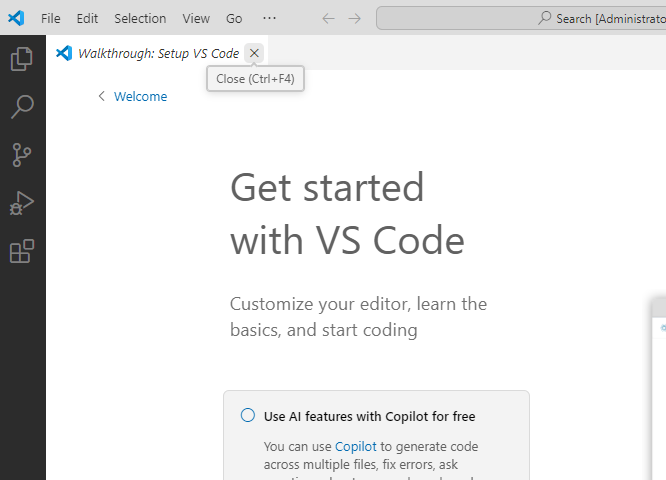The height and width of the screenshot is (480, 666).
Task: Open the Search view in activity bar
Action: point(22,107)
